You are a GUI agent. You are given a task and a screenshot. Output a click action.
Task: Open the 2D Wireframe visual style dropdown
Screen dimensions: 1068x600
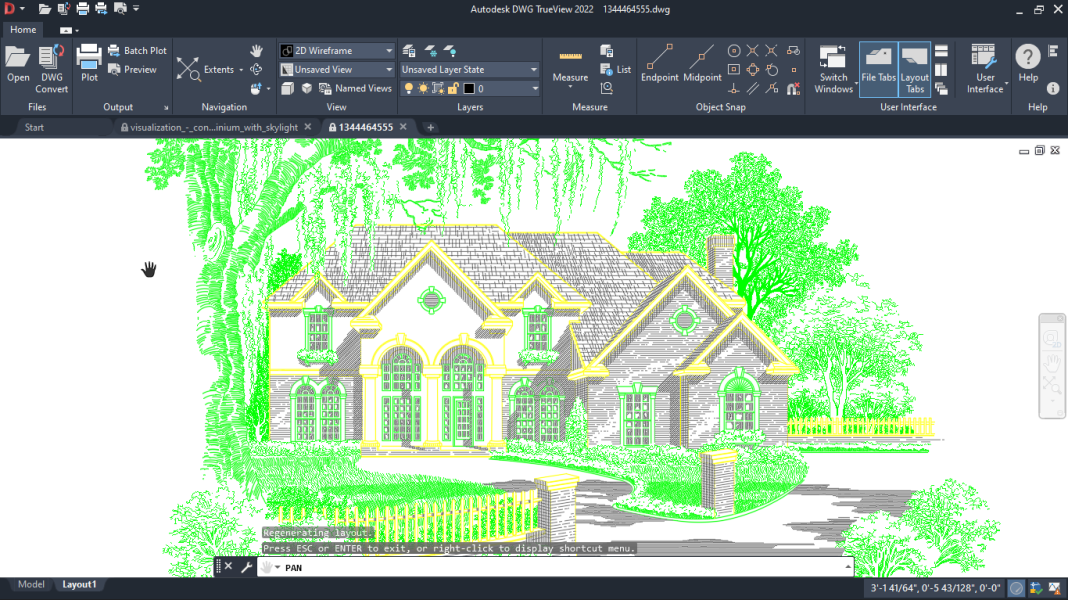tap(336, 50)
